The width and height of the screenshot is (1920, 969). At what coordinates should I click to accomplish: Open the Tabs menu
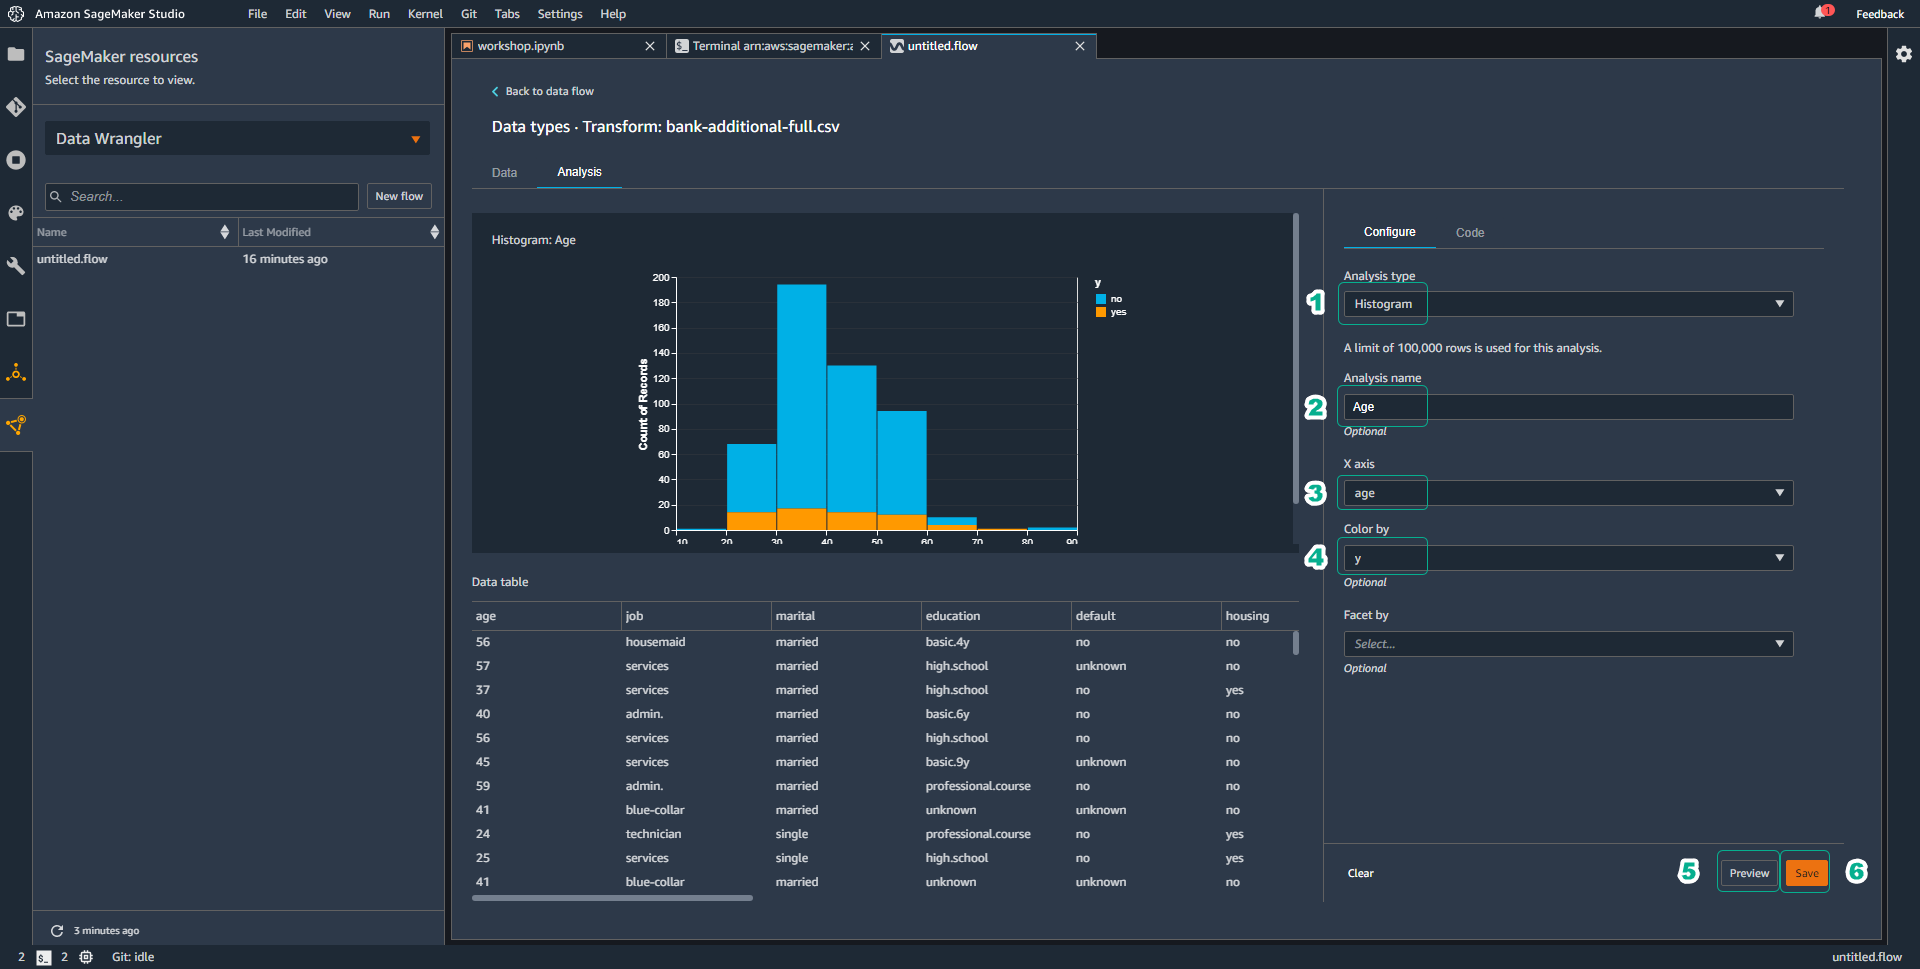[507, 14]
